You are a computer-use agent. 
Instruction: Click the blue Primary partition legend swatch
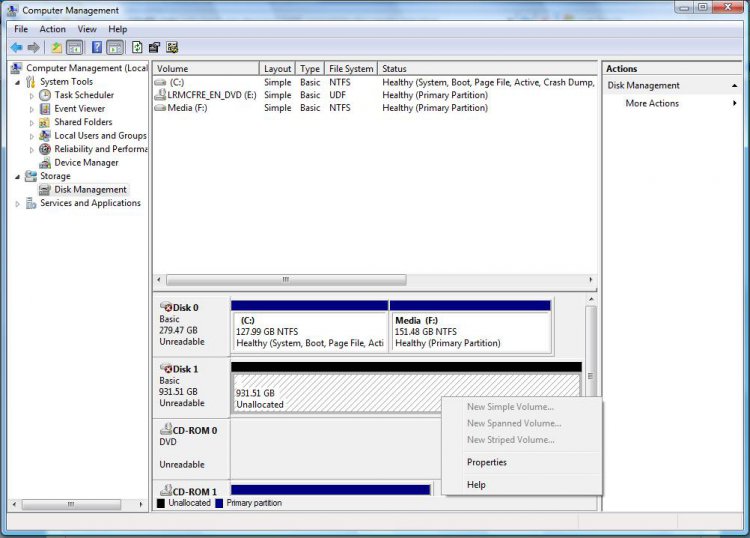click(x=219, y=503)
